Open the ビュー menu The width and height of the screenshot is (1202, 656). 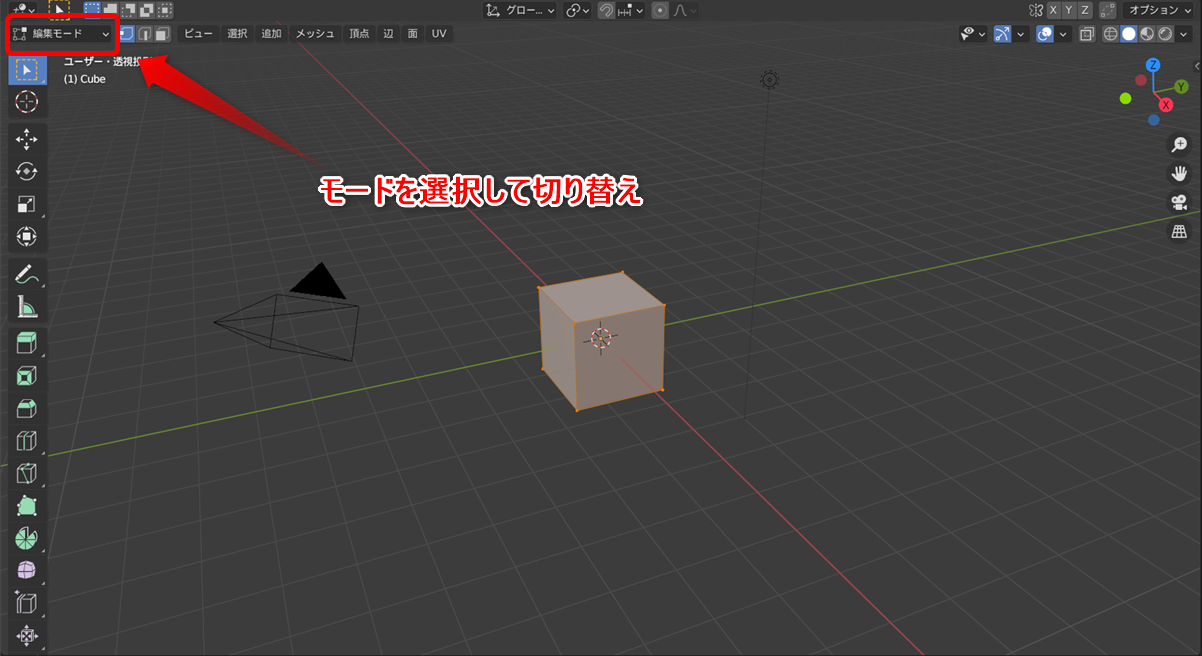(x=198, y=34)
